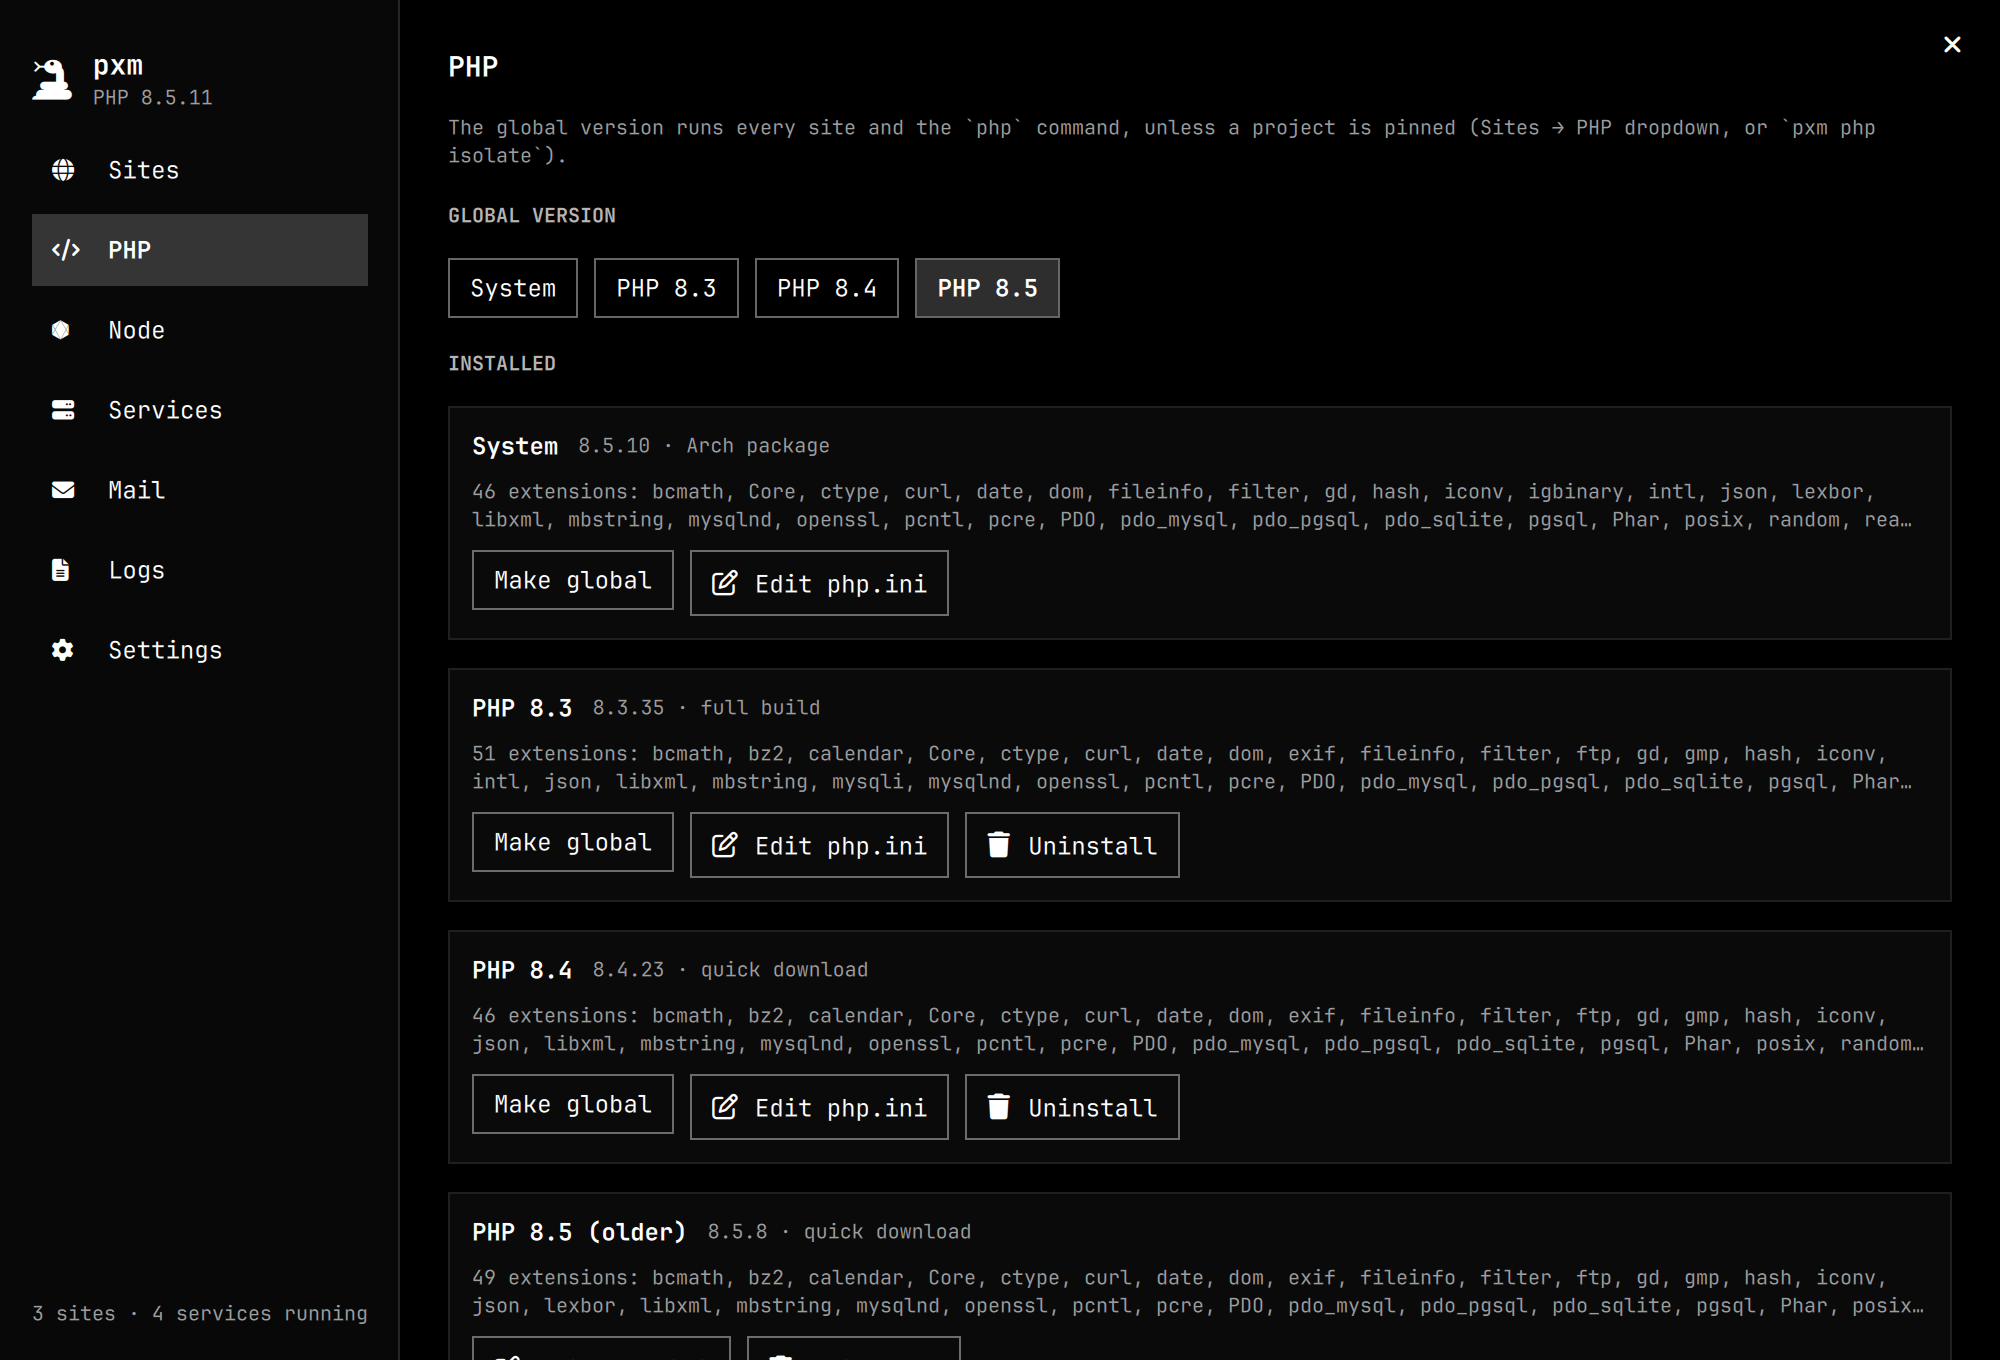This screenshot has height=1360, width=2000.
Task: Edit php.ini for System PHP
Action: pos(819,583)
